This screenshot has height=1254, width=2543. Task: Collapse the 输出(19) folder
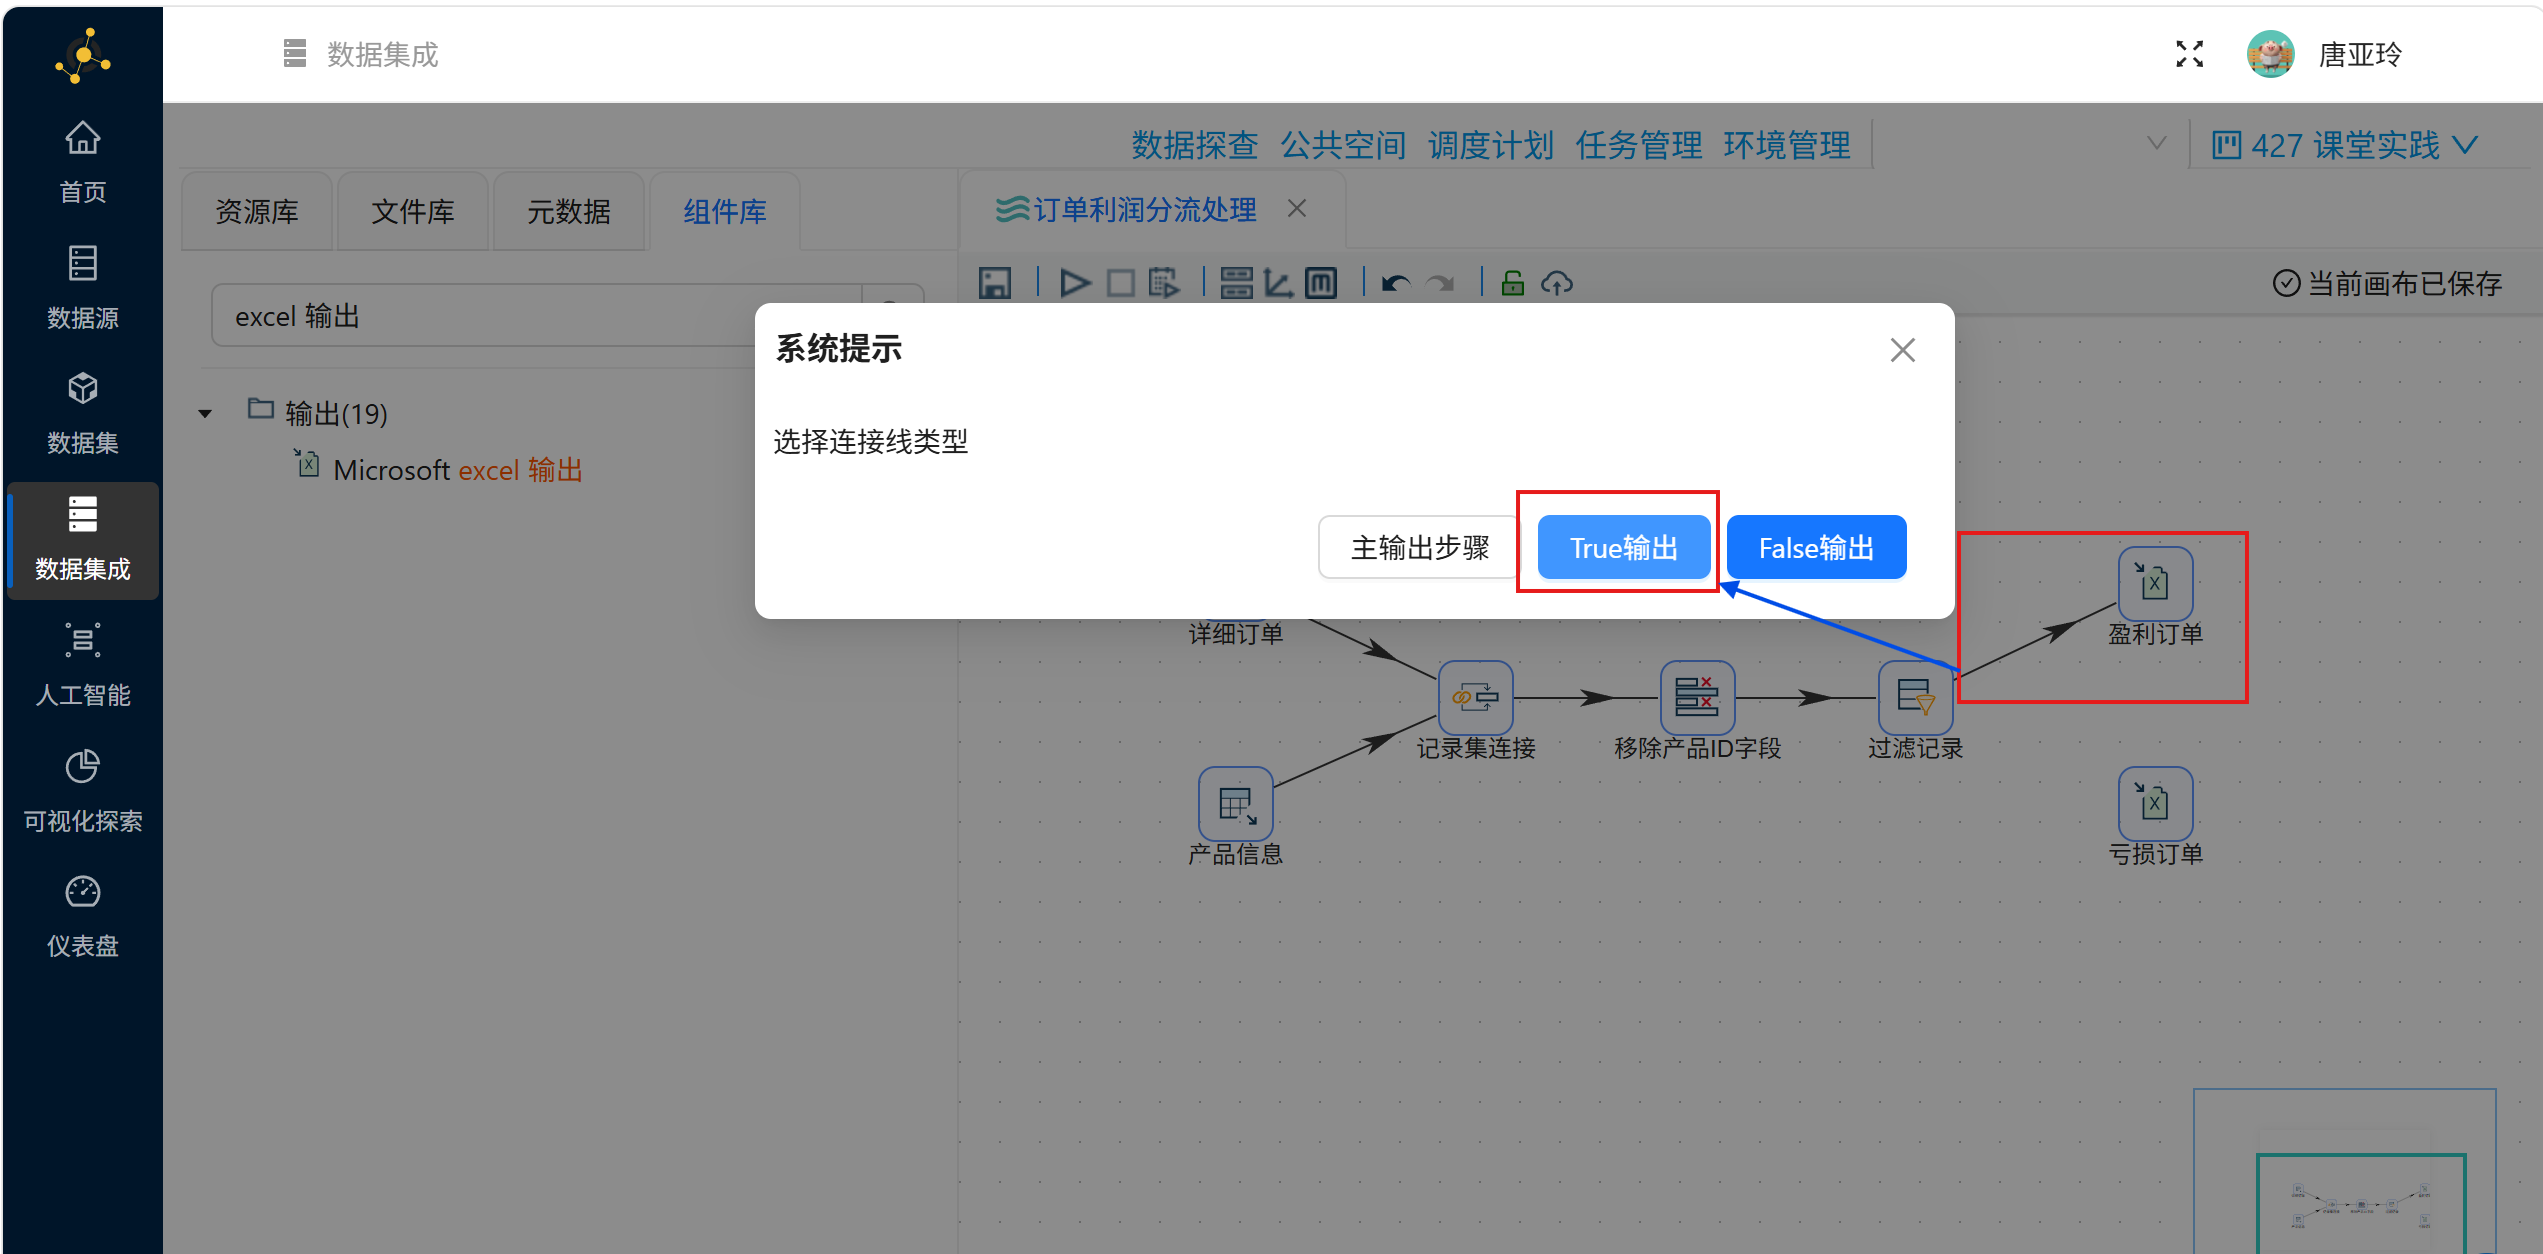click(205, 414)
